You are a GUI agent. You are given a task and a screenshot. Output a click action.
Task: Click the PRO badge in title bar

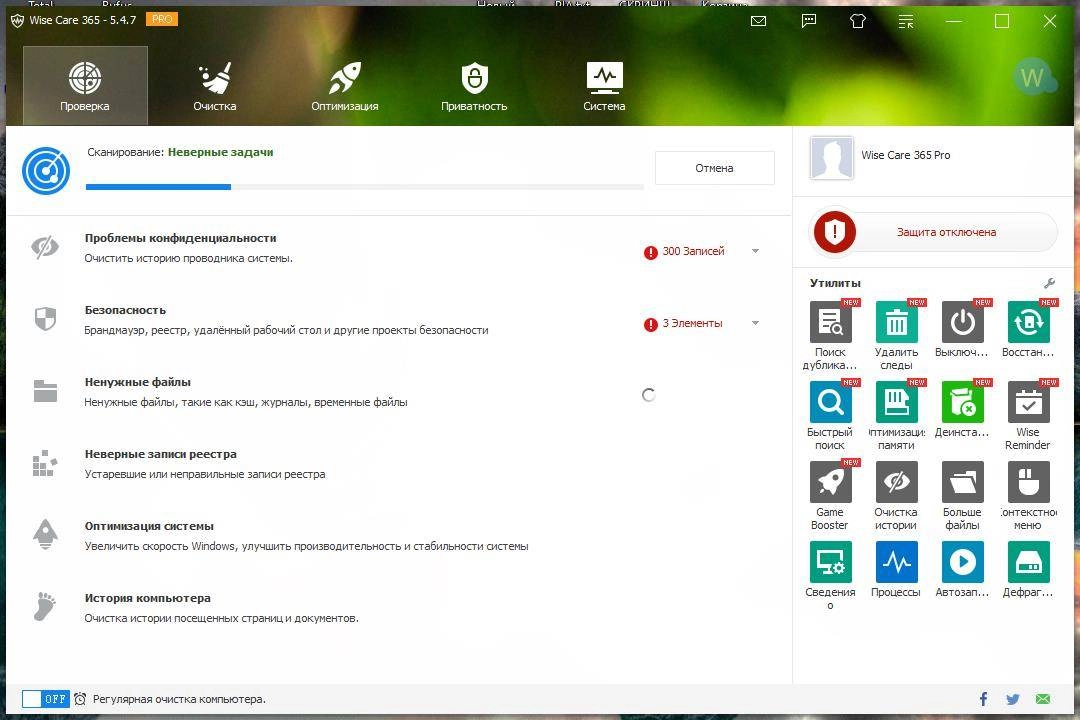point(162,19)
